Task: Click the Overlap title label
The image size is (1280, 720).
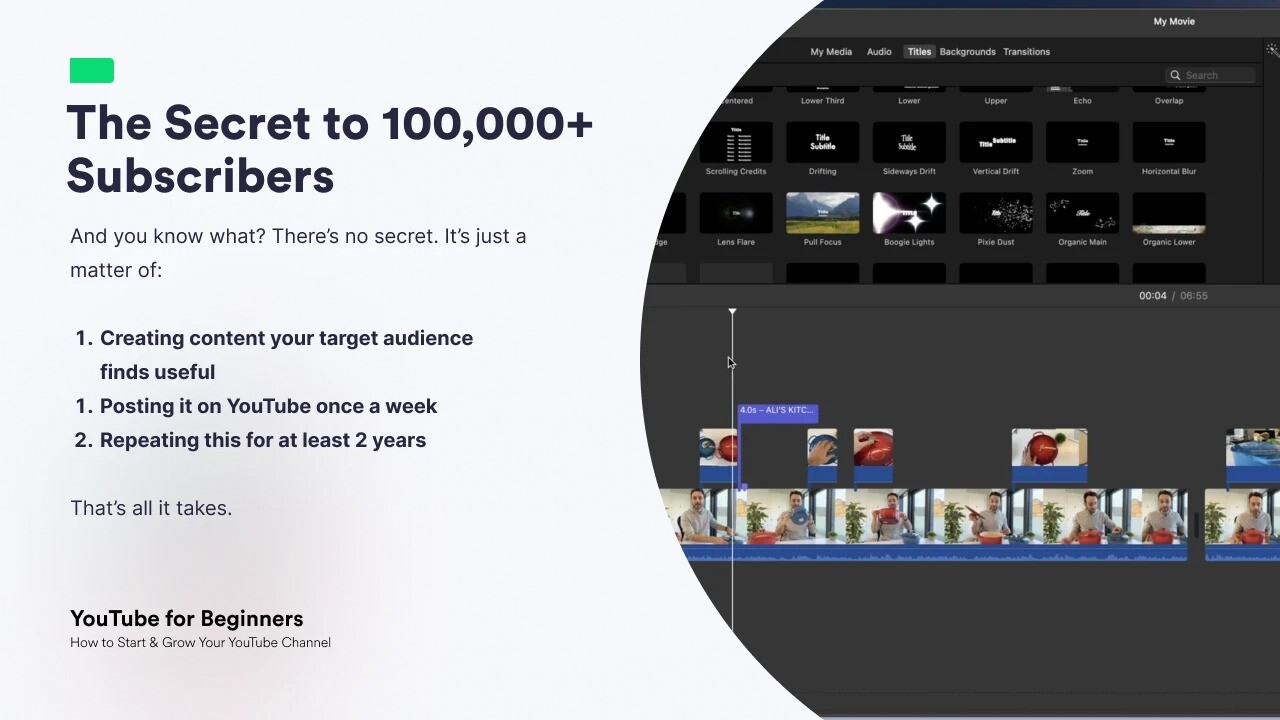Action: click(1169, 101)
